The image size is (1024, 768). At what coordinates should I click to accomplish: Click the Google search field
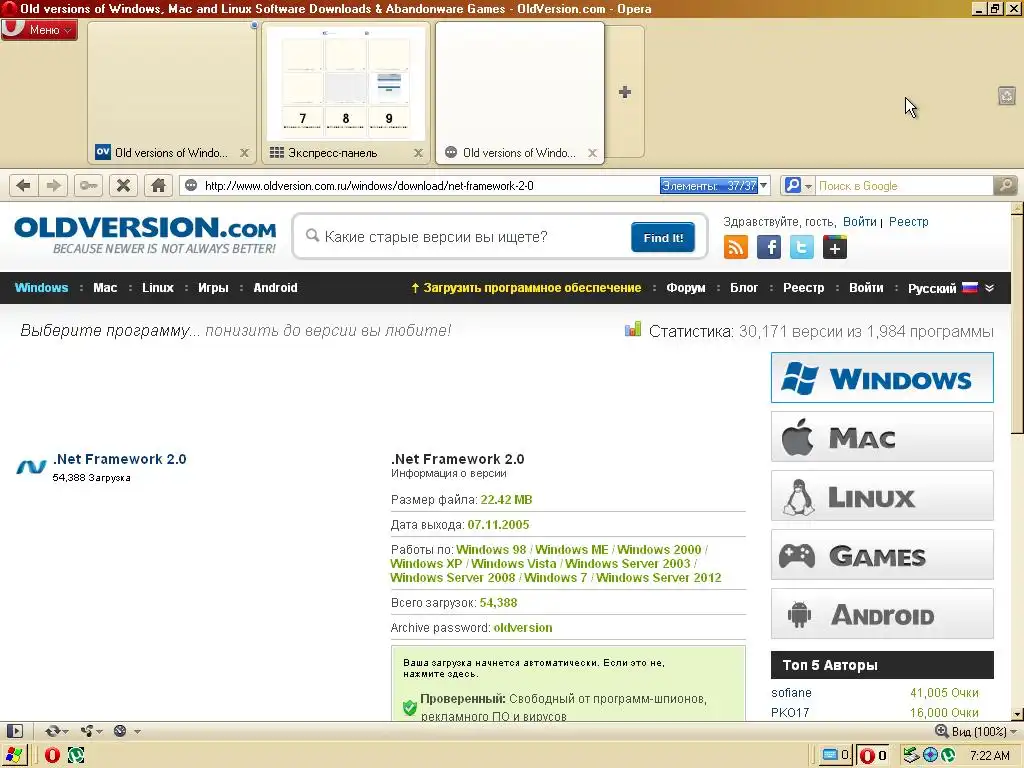tap(904, 186)
